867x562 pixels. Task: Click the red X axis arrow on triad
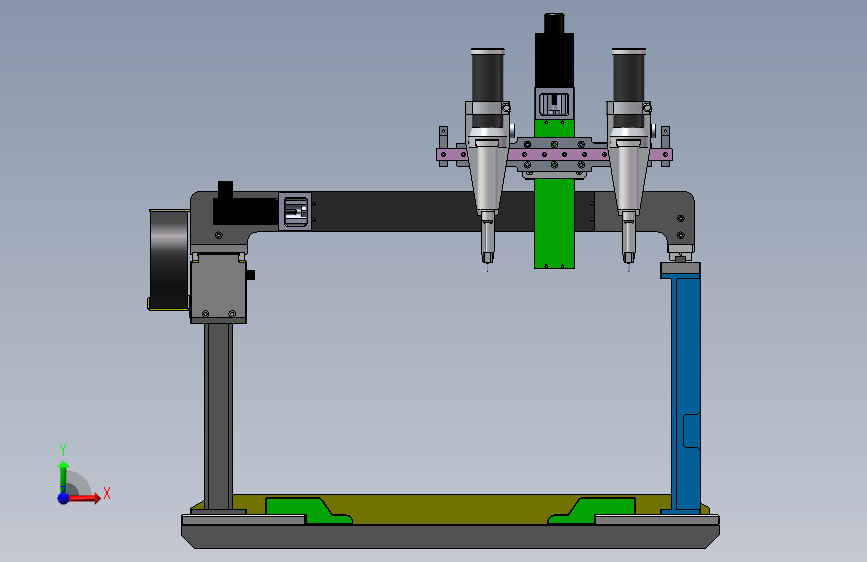pos(84,498)
